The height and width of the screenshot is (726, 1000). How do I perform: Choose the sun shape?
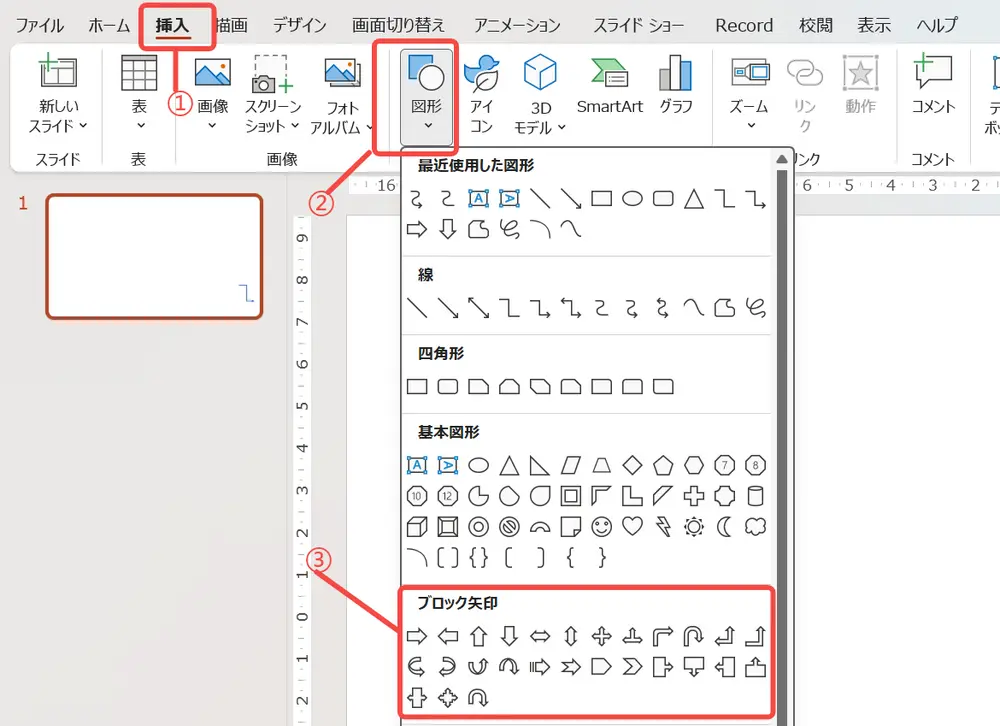pyautogui.click(x=694, y=527)
